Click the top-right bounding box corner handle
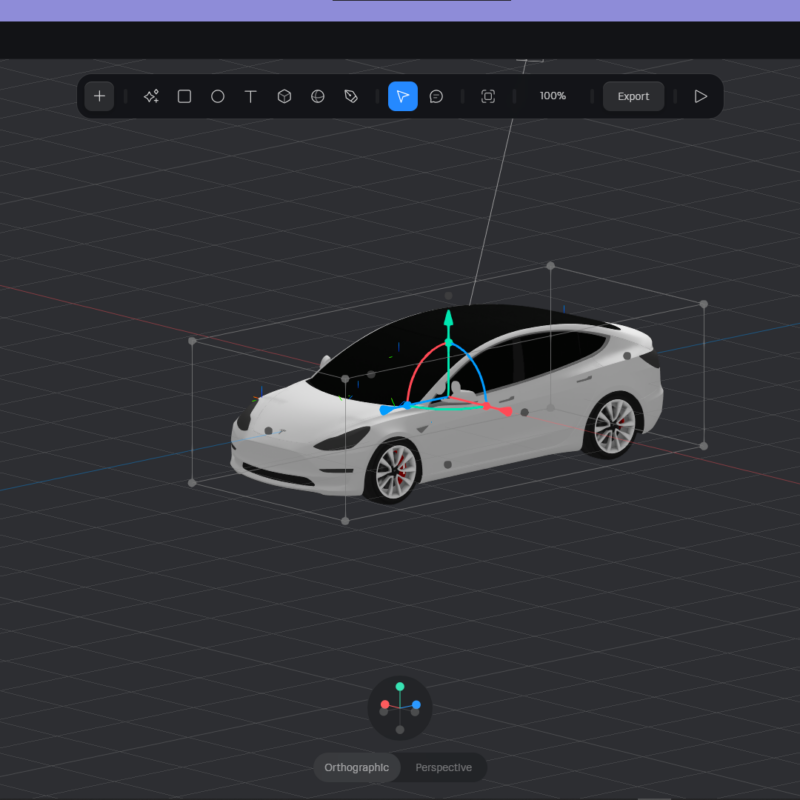 click(704, 304)
